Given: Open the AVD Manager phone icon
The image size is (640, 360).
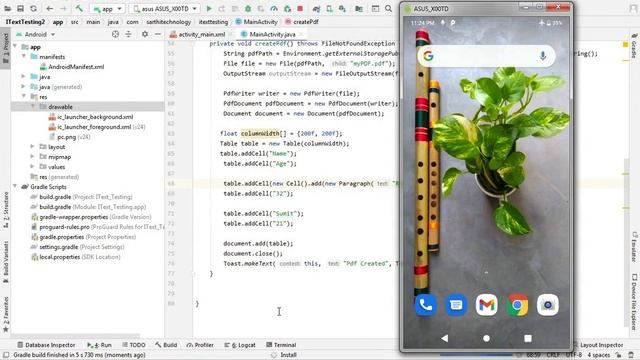Looking at the screenshot, I should 329,8.
